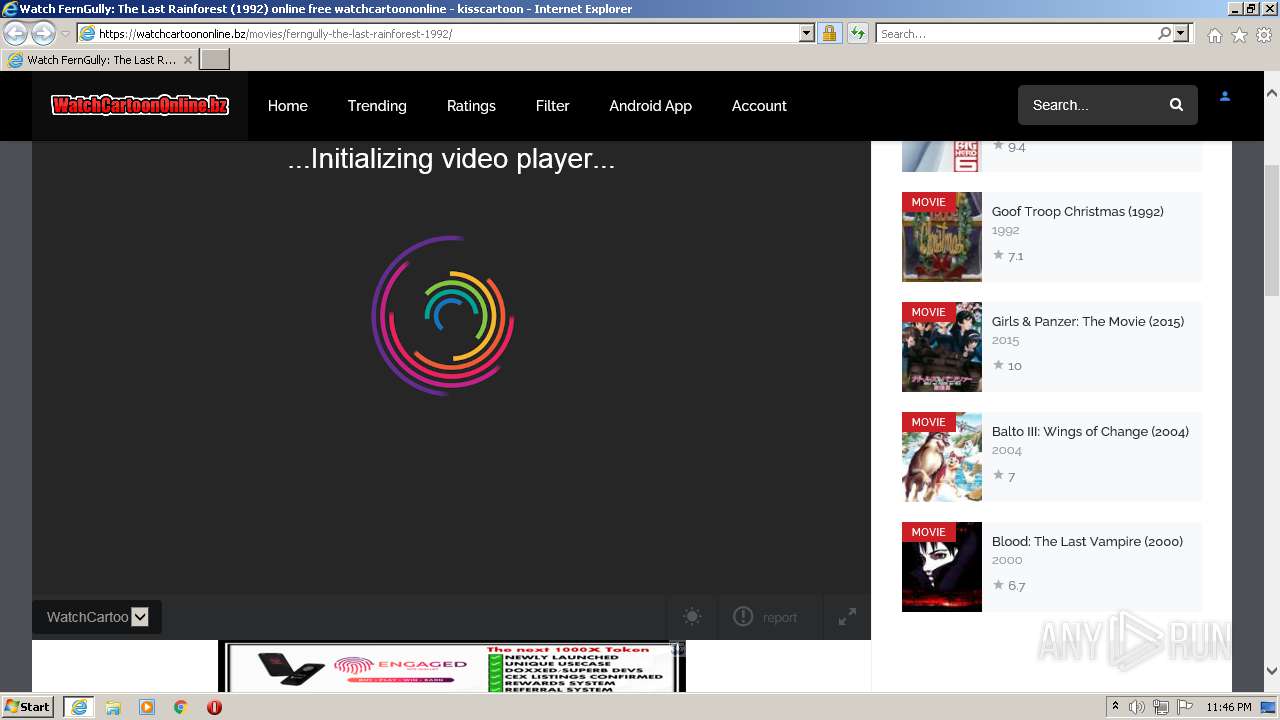The height and width of the screenshot is (720, 1280).
Task: Open the Android App menu item
Action: [650, 105]
